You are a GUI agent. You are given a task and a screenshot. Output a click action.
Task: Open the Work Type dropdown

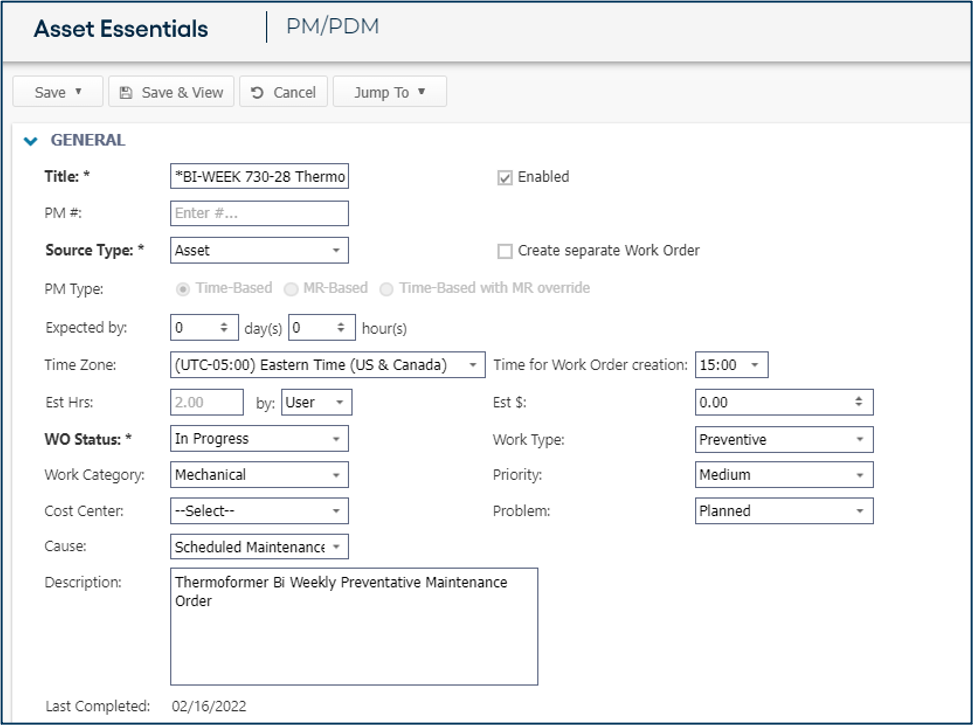pos(784,439)
